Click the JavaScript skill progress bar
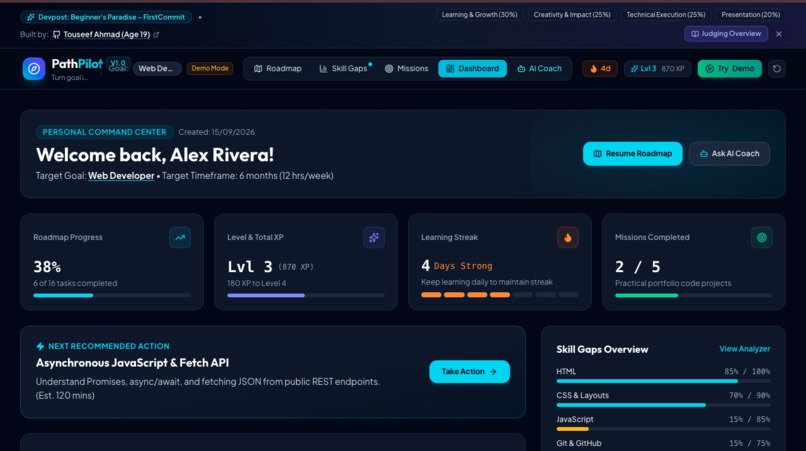Image resolution: width=806 pixels, height=451 pixels. tap(663, 429)
